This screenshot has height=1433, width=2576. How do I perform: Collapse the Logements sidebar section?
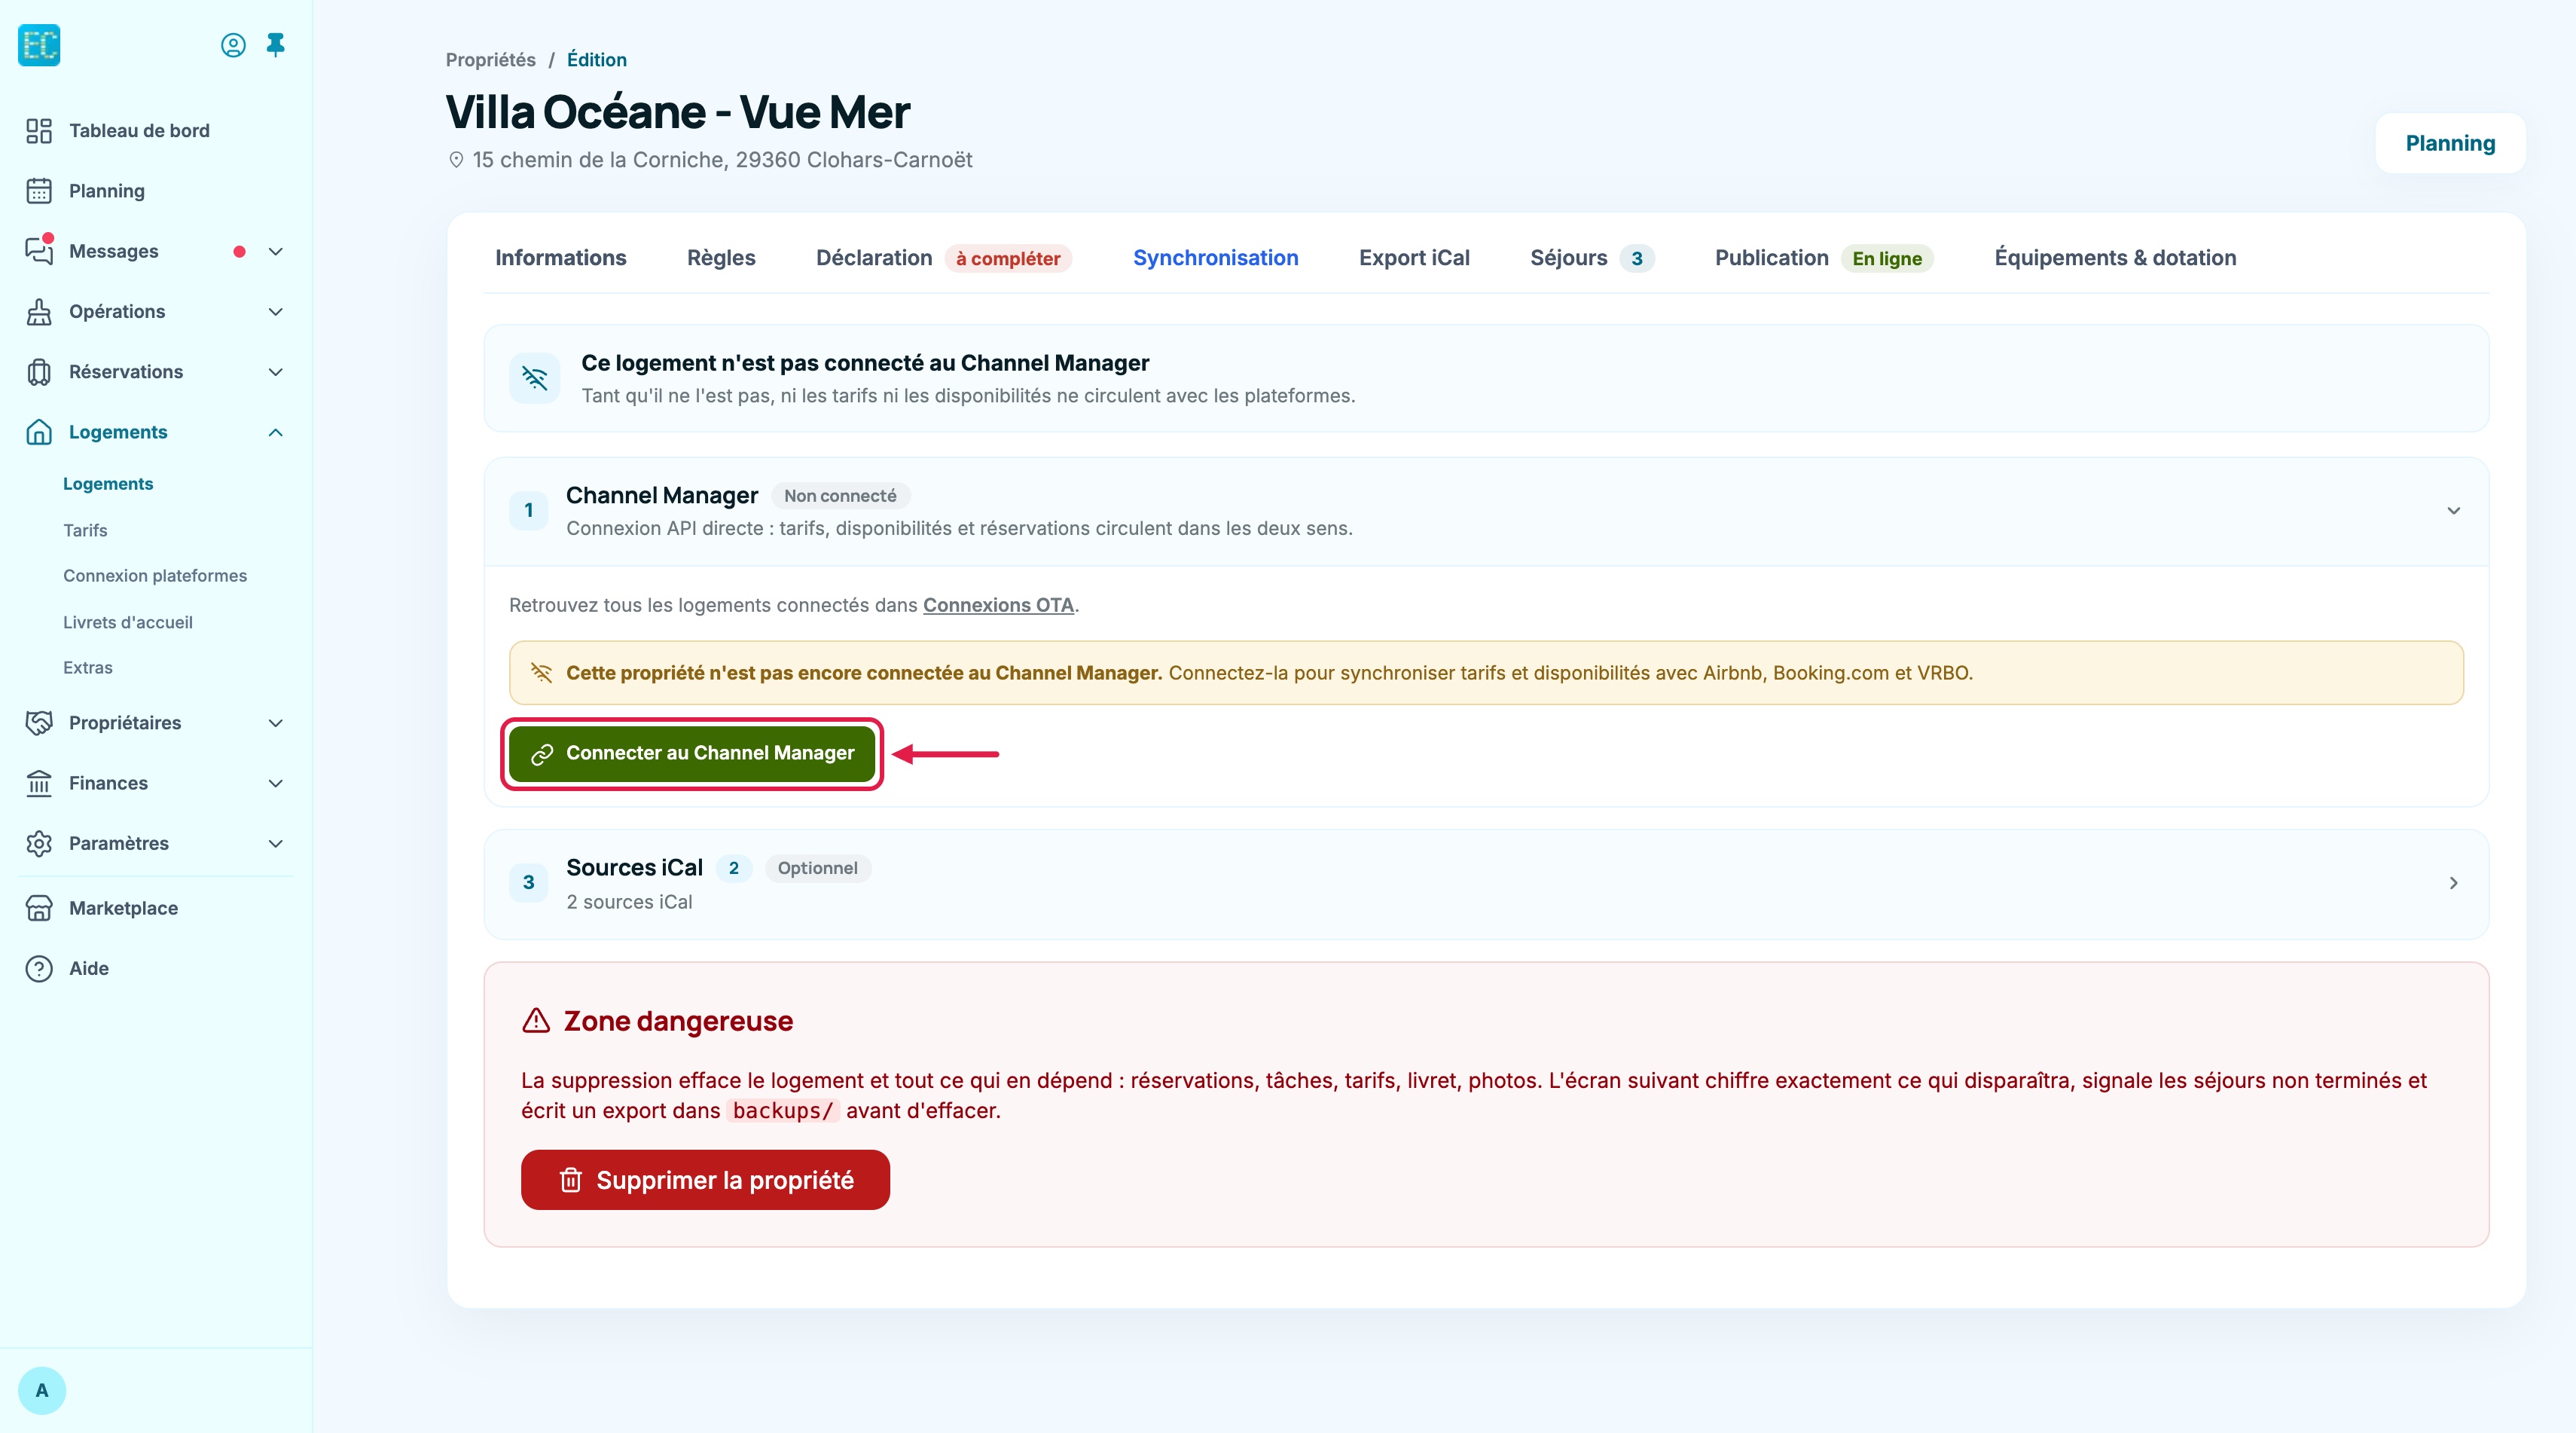tap(276, 432)
